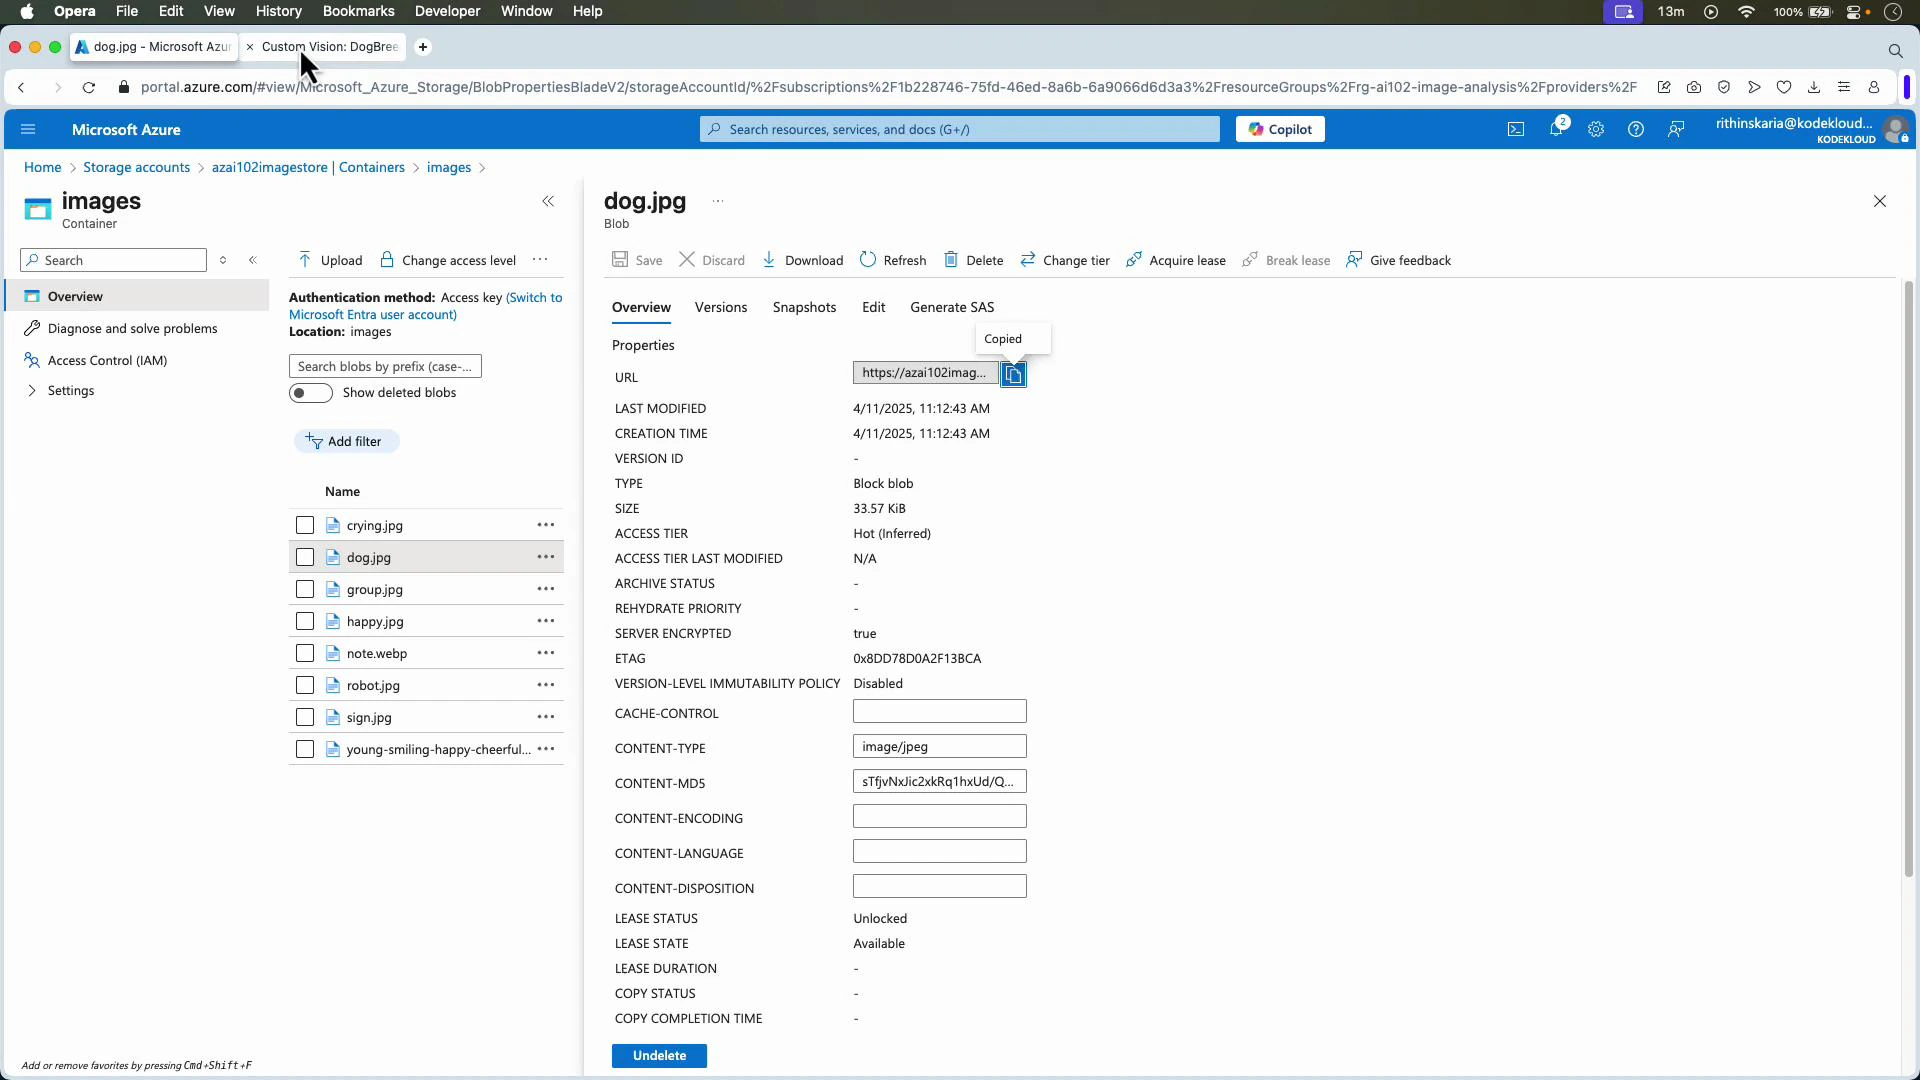Viewport: 1920px width, 1080px height.
Task: Open the notifications bell
Action: tap(1556, 129)
